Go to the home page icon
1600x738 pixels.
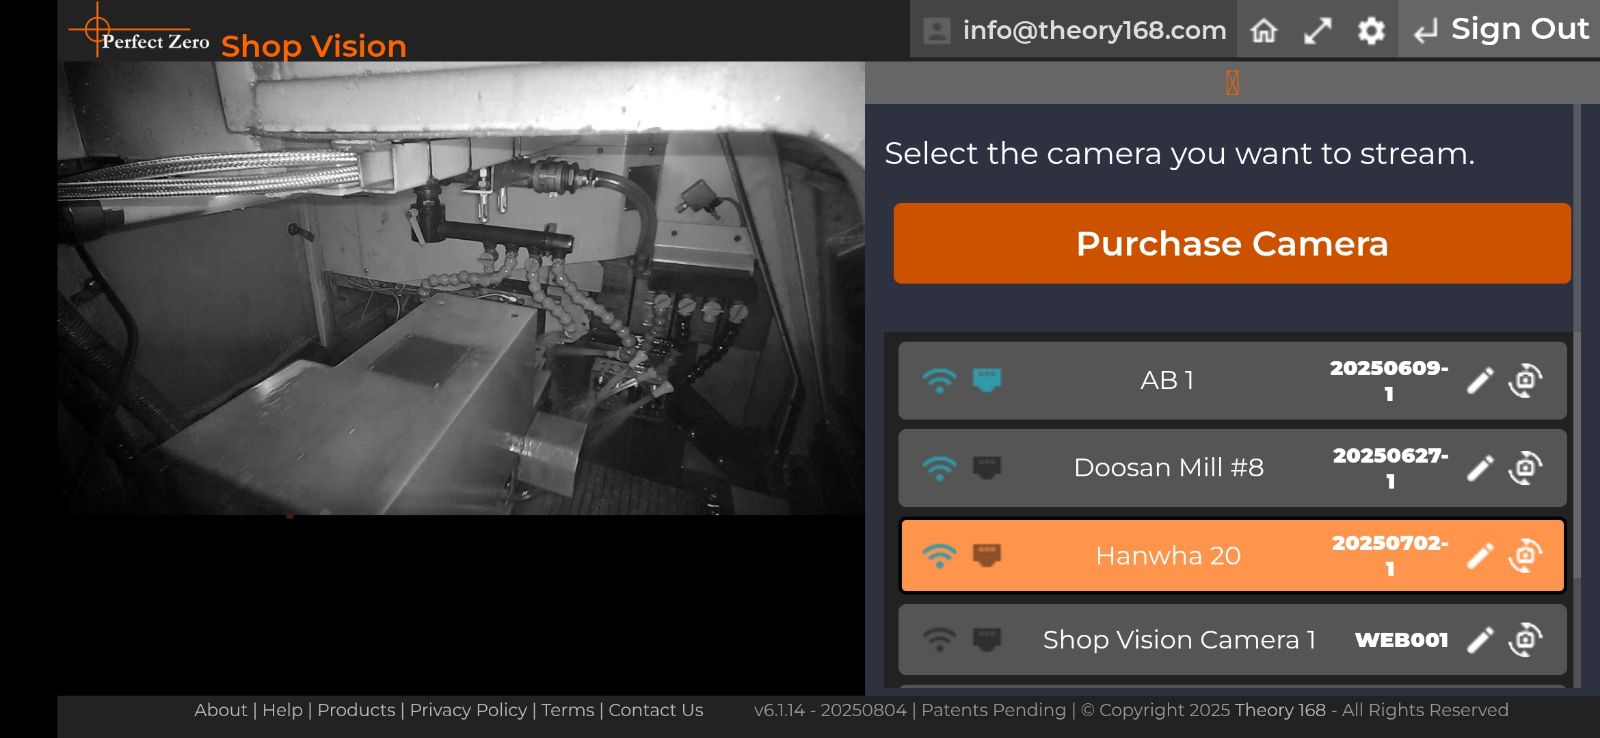point(1264,31)
